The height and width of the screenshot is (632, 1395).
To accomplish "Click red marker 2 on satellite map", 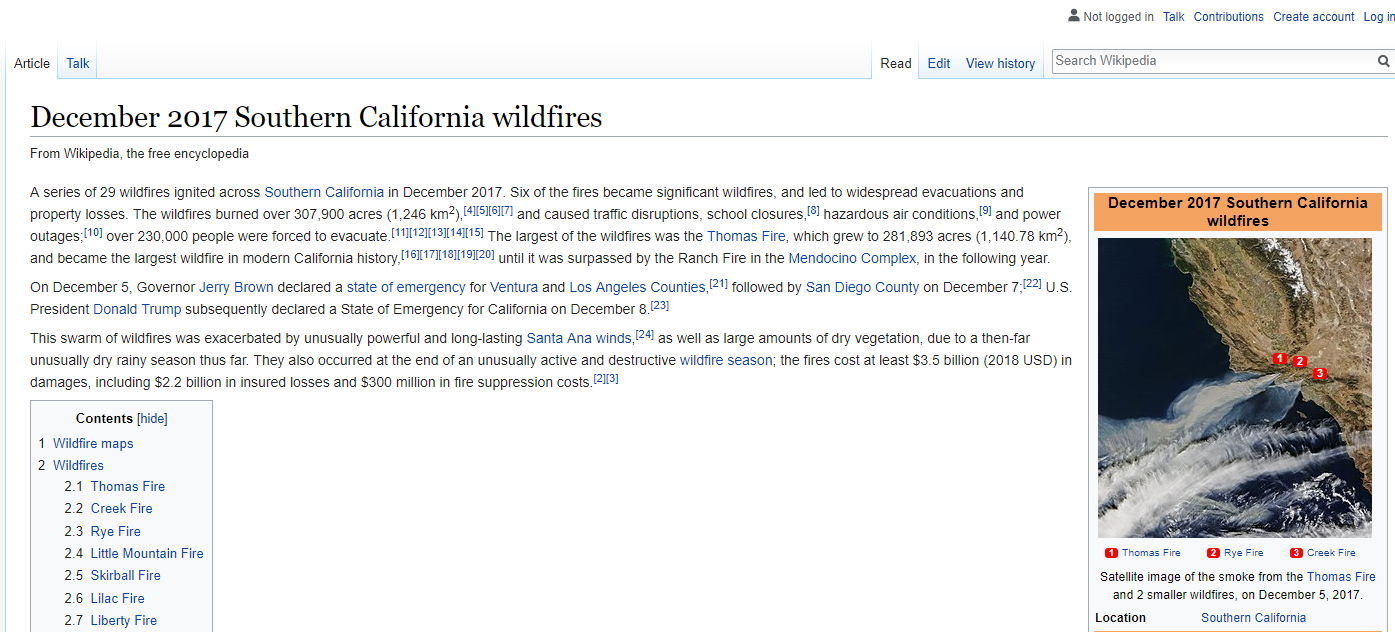I will 1300,361.
